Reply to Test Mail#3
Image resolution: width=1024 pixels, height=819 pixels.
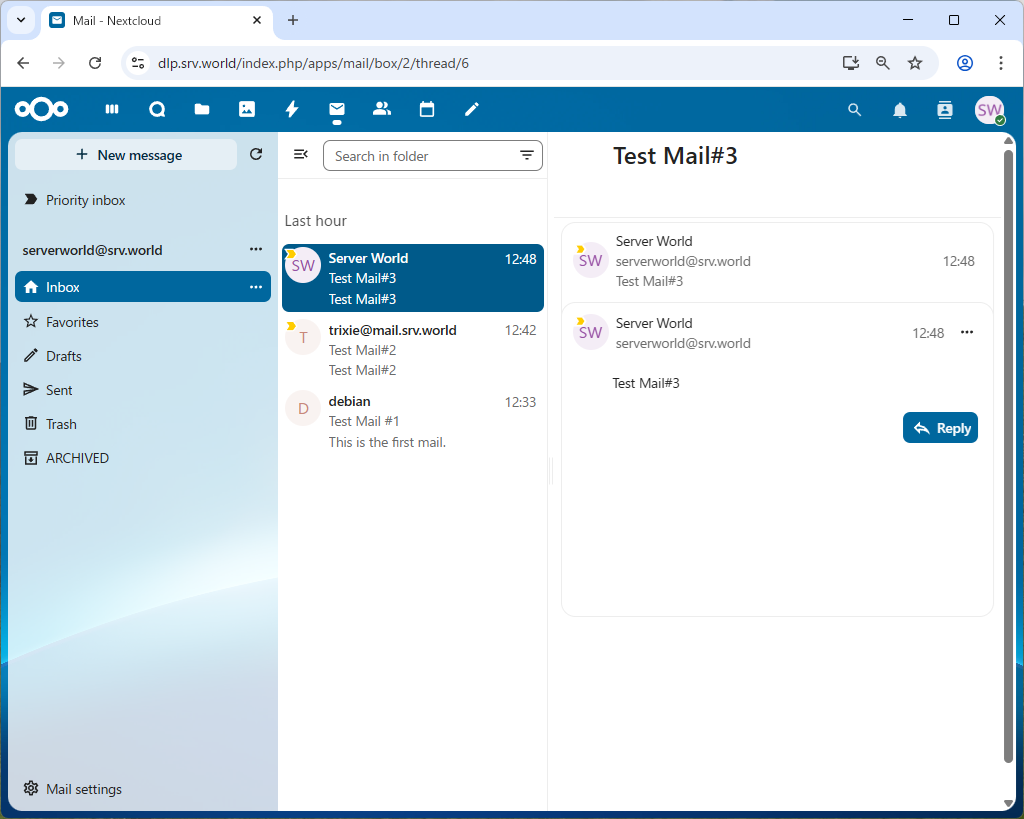[940, 428]
